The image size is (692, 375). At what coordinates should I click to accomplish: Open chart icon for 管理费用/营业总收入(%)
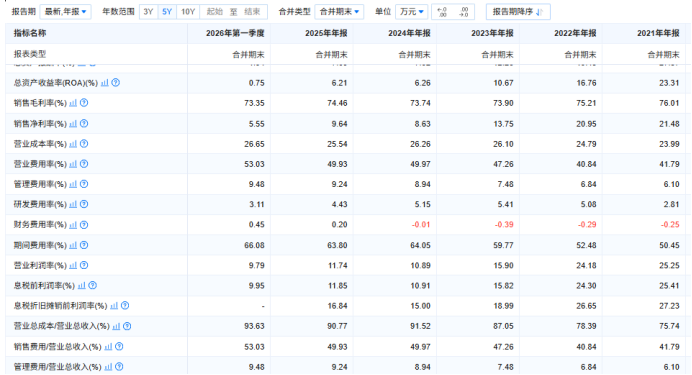coord(108,367)
